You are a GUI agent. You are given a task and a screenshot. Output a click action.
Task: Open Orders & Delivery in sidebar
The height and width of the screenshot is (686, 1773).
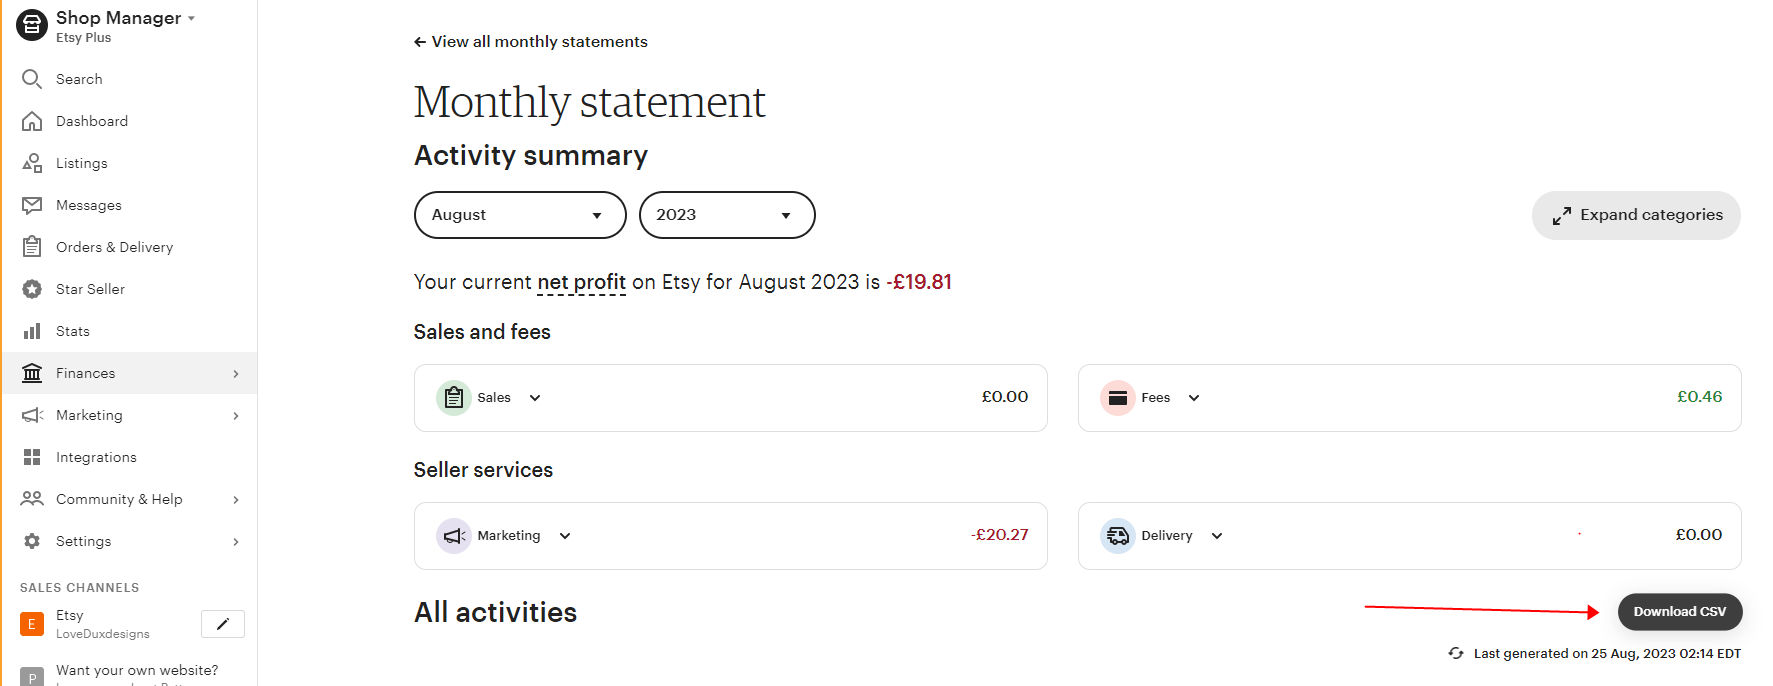coord(114,247)
